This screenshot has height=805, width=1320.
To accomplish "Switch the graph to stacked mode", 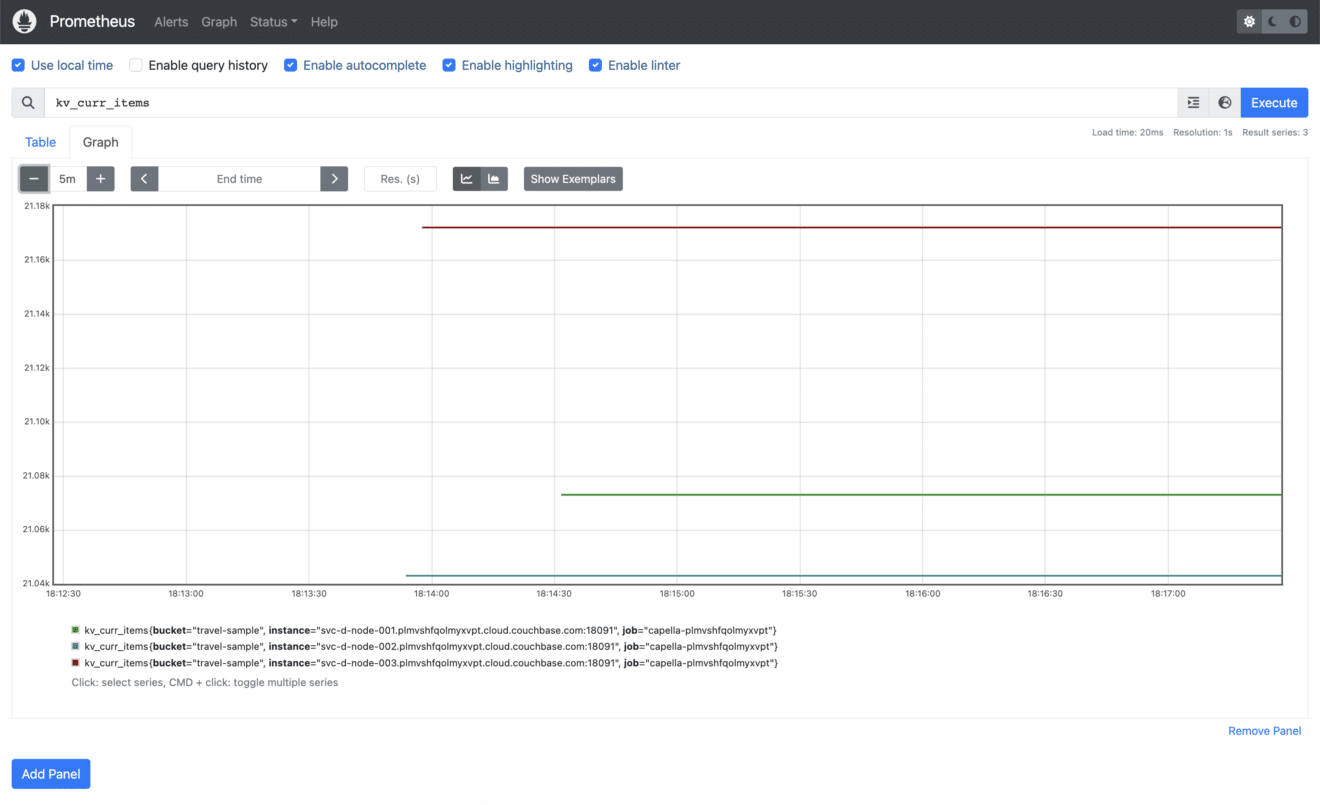I will 492,178.
